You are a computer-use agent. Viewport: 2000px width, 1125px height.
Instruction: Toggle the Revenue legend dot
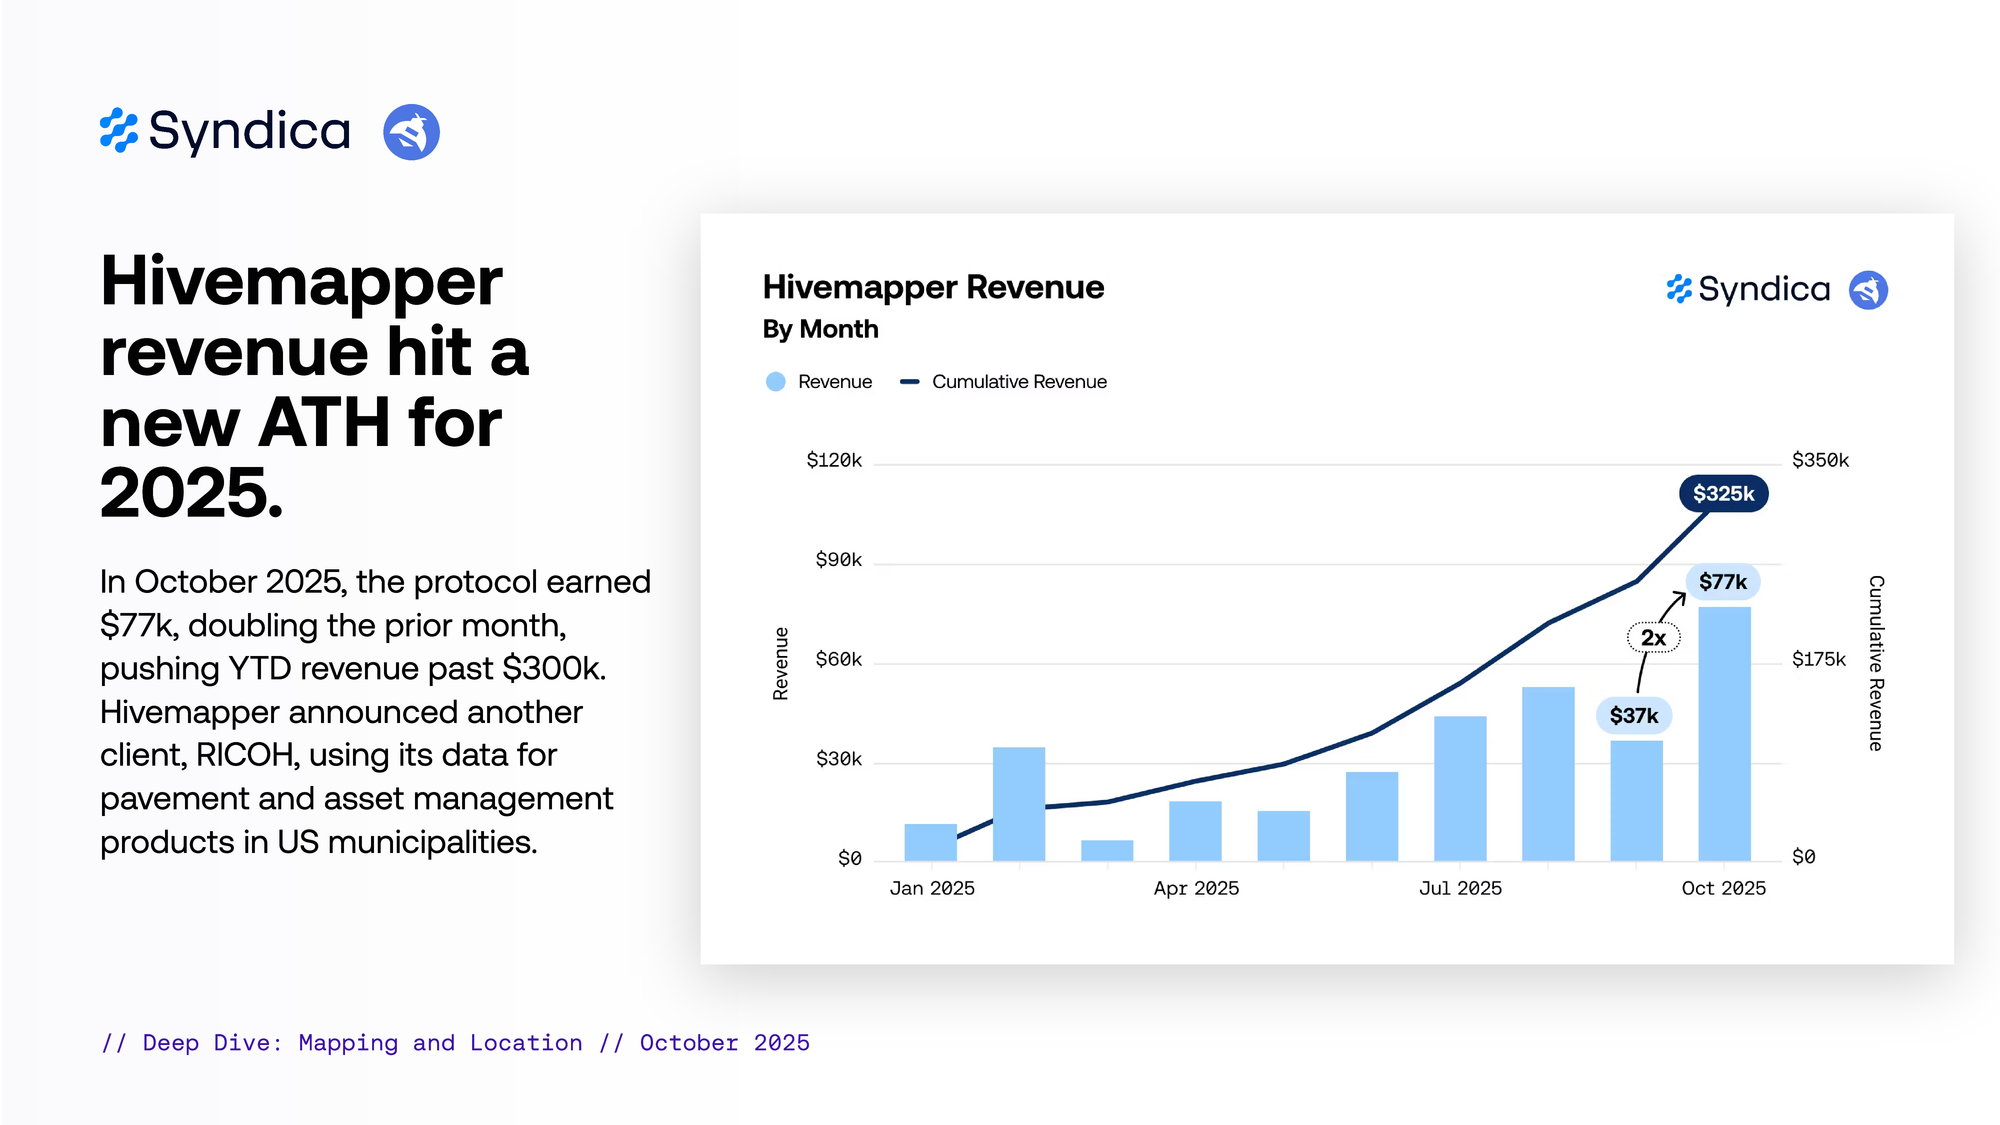click(x=775, y=382)
